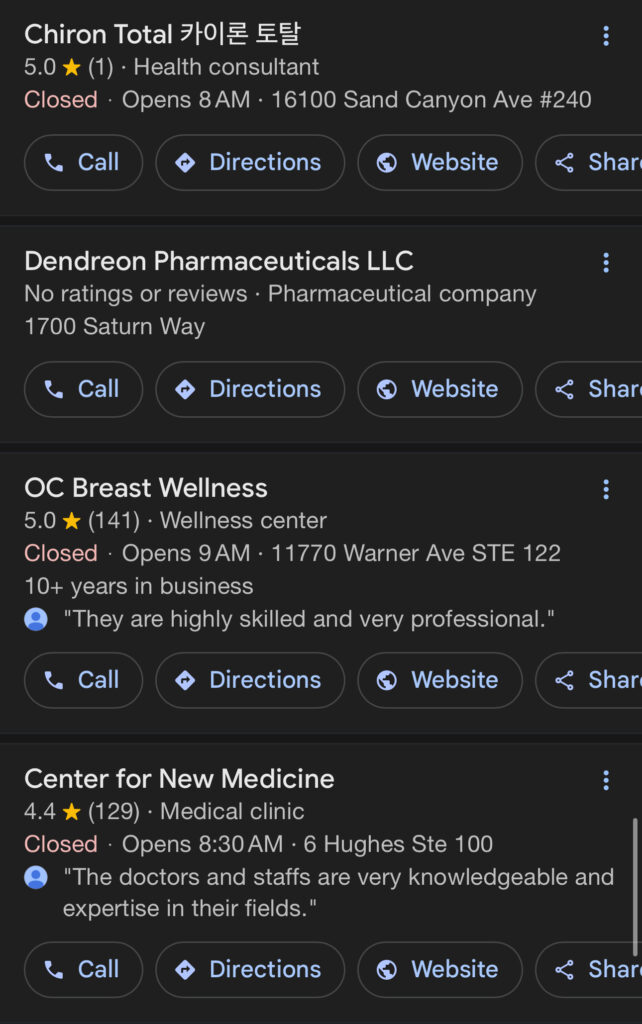Screen dimensions: 642x1024
Task: Open OC Breast Wellness listing title
Action: (x=146, y=488)
